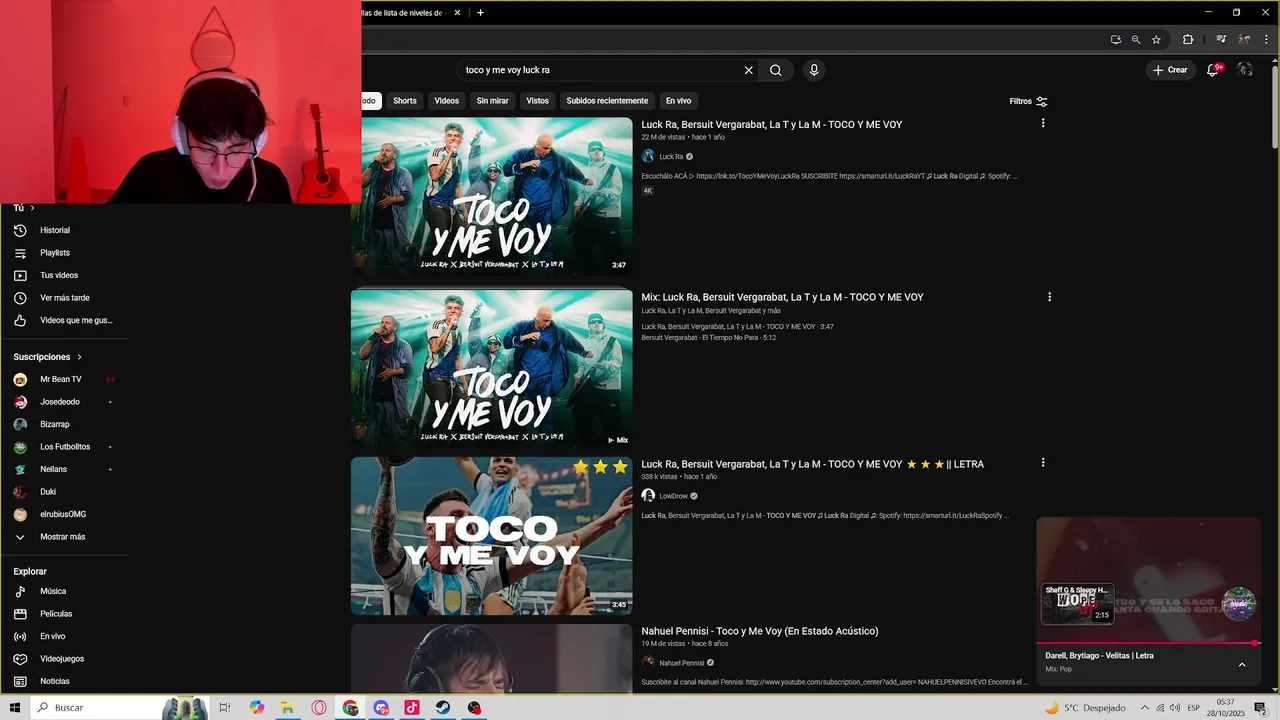This screenshot has width=1280, height=720.
Task: Open YouTube notifications bell
Action: (1213, 70)
